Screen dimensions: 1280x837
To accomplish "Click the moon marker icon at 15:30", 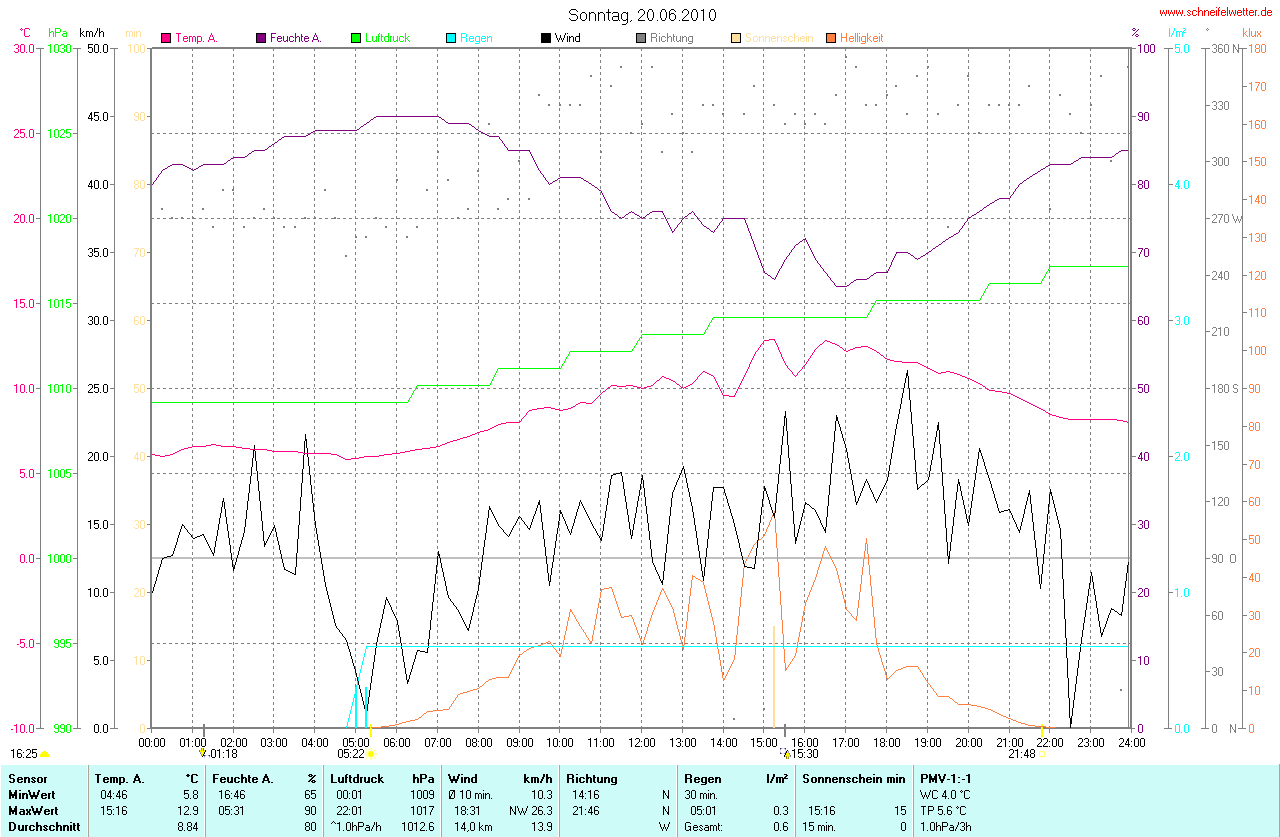I will pyautogui.click(x=786, y=753).
